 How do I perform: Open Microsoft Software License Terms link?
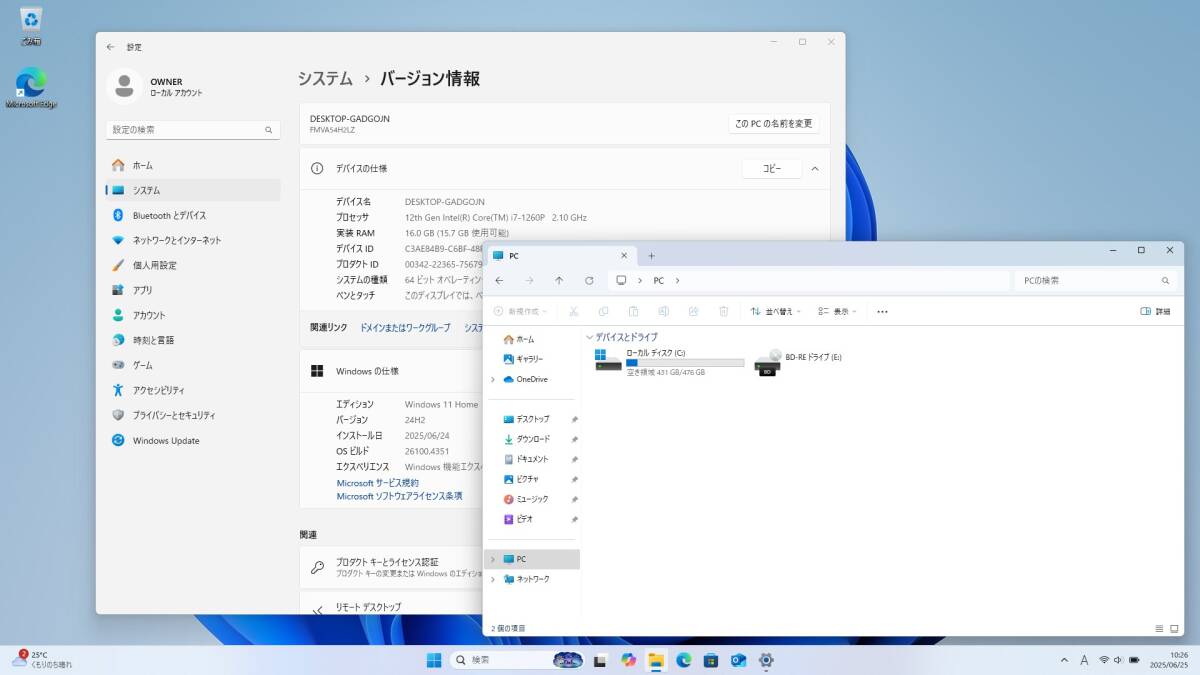399,496
